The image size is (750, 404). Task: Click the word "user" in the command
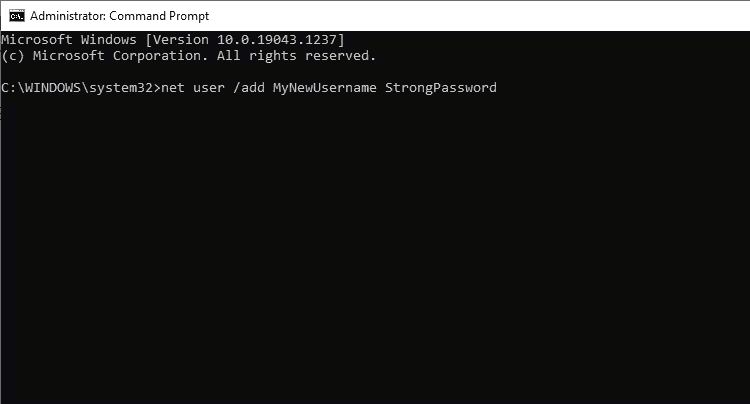(x=206, y=88)
